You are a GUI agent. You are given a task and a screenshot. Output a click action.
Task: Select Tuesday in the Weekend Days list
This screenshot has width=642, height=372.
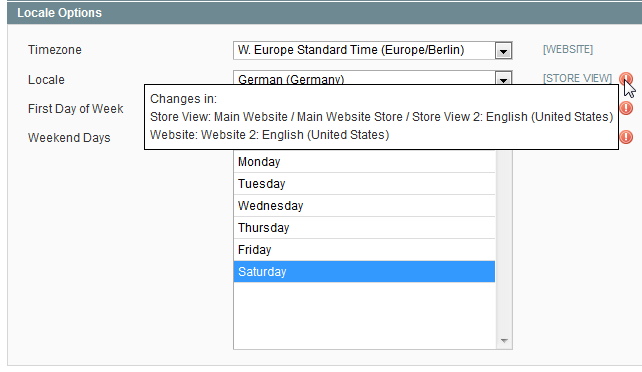pos(364,184)
